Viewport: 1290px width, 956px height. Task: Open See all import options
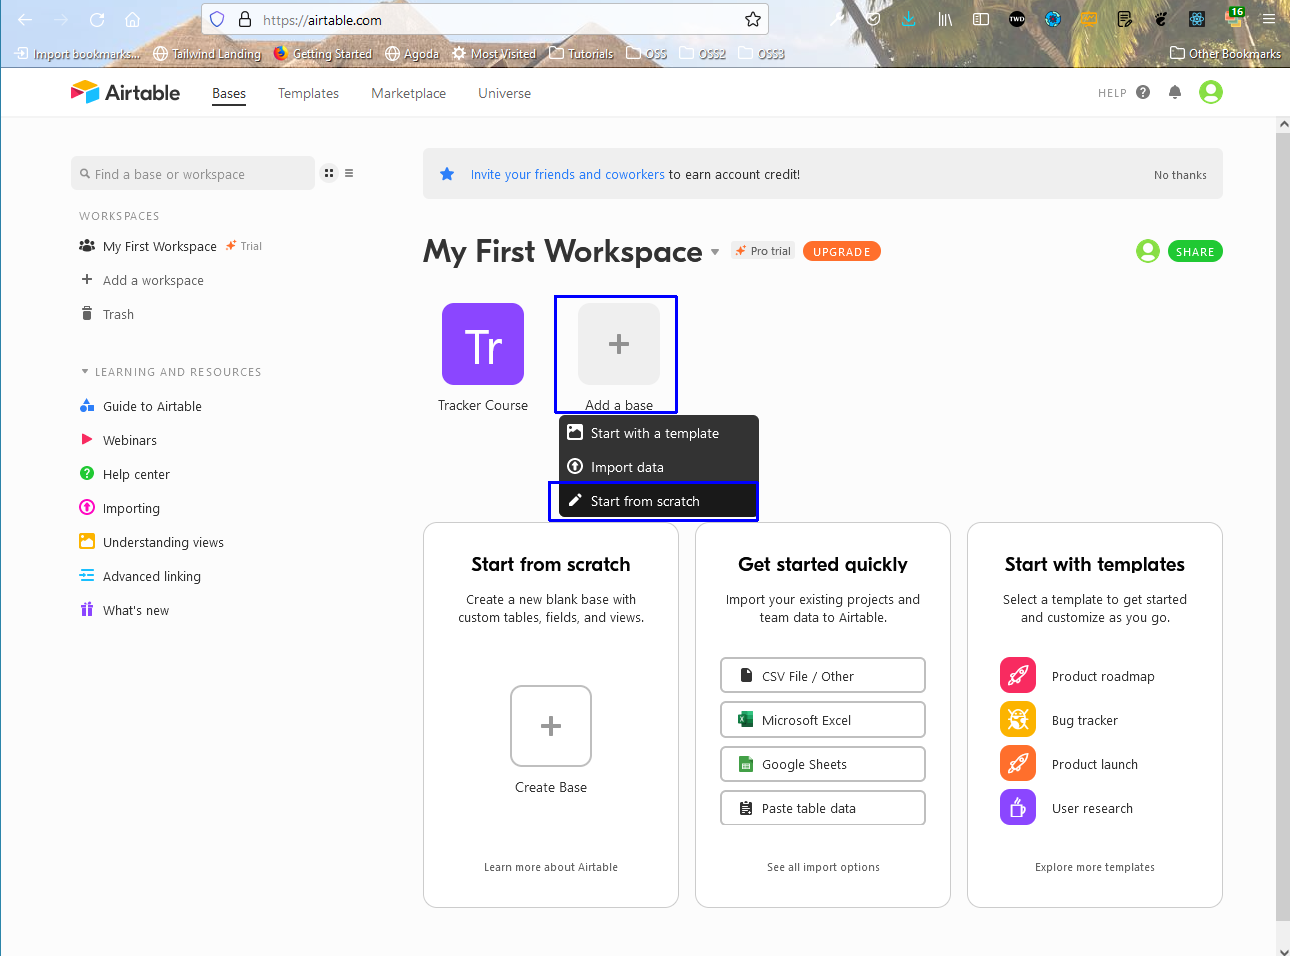pos(823,867)
